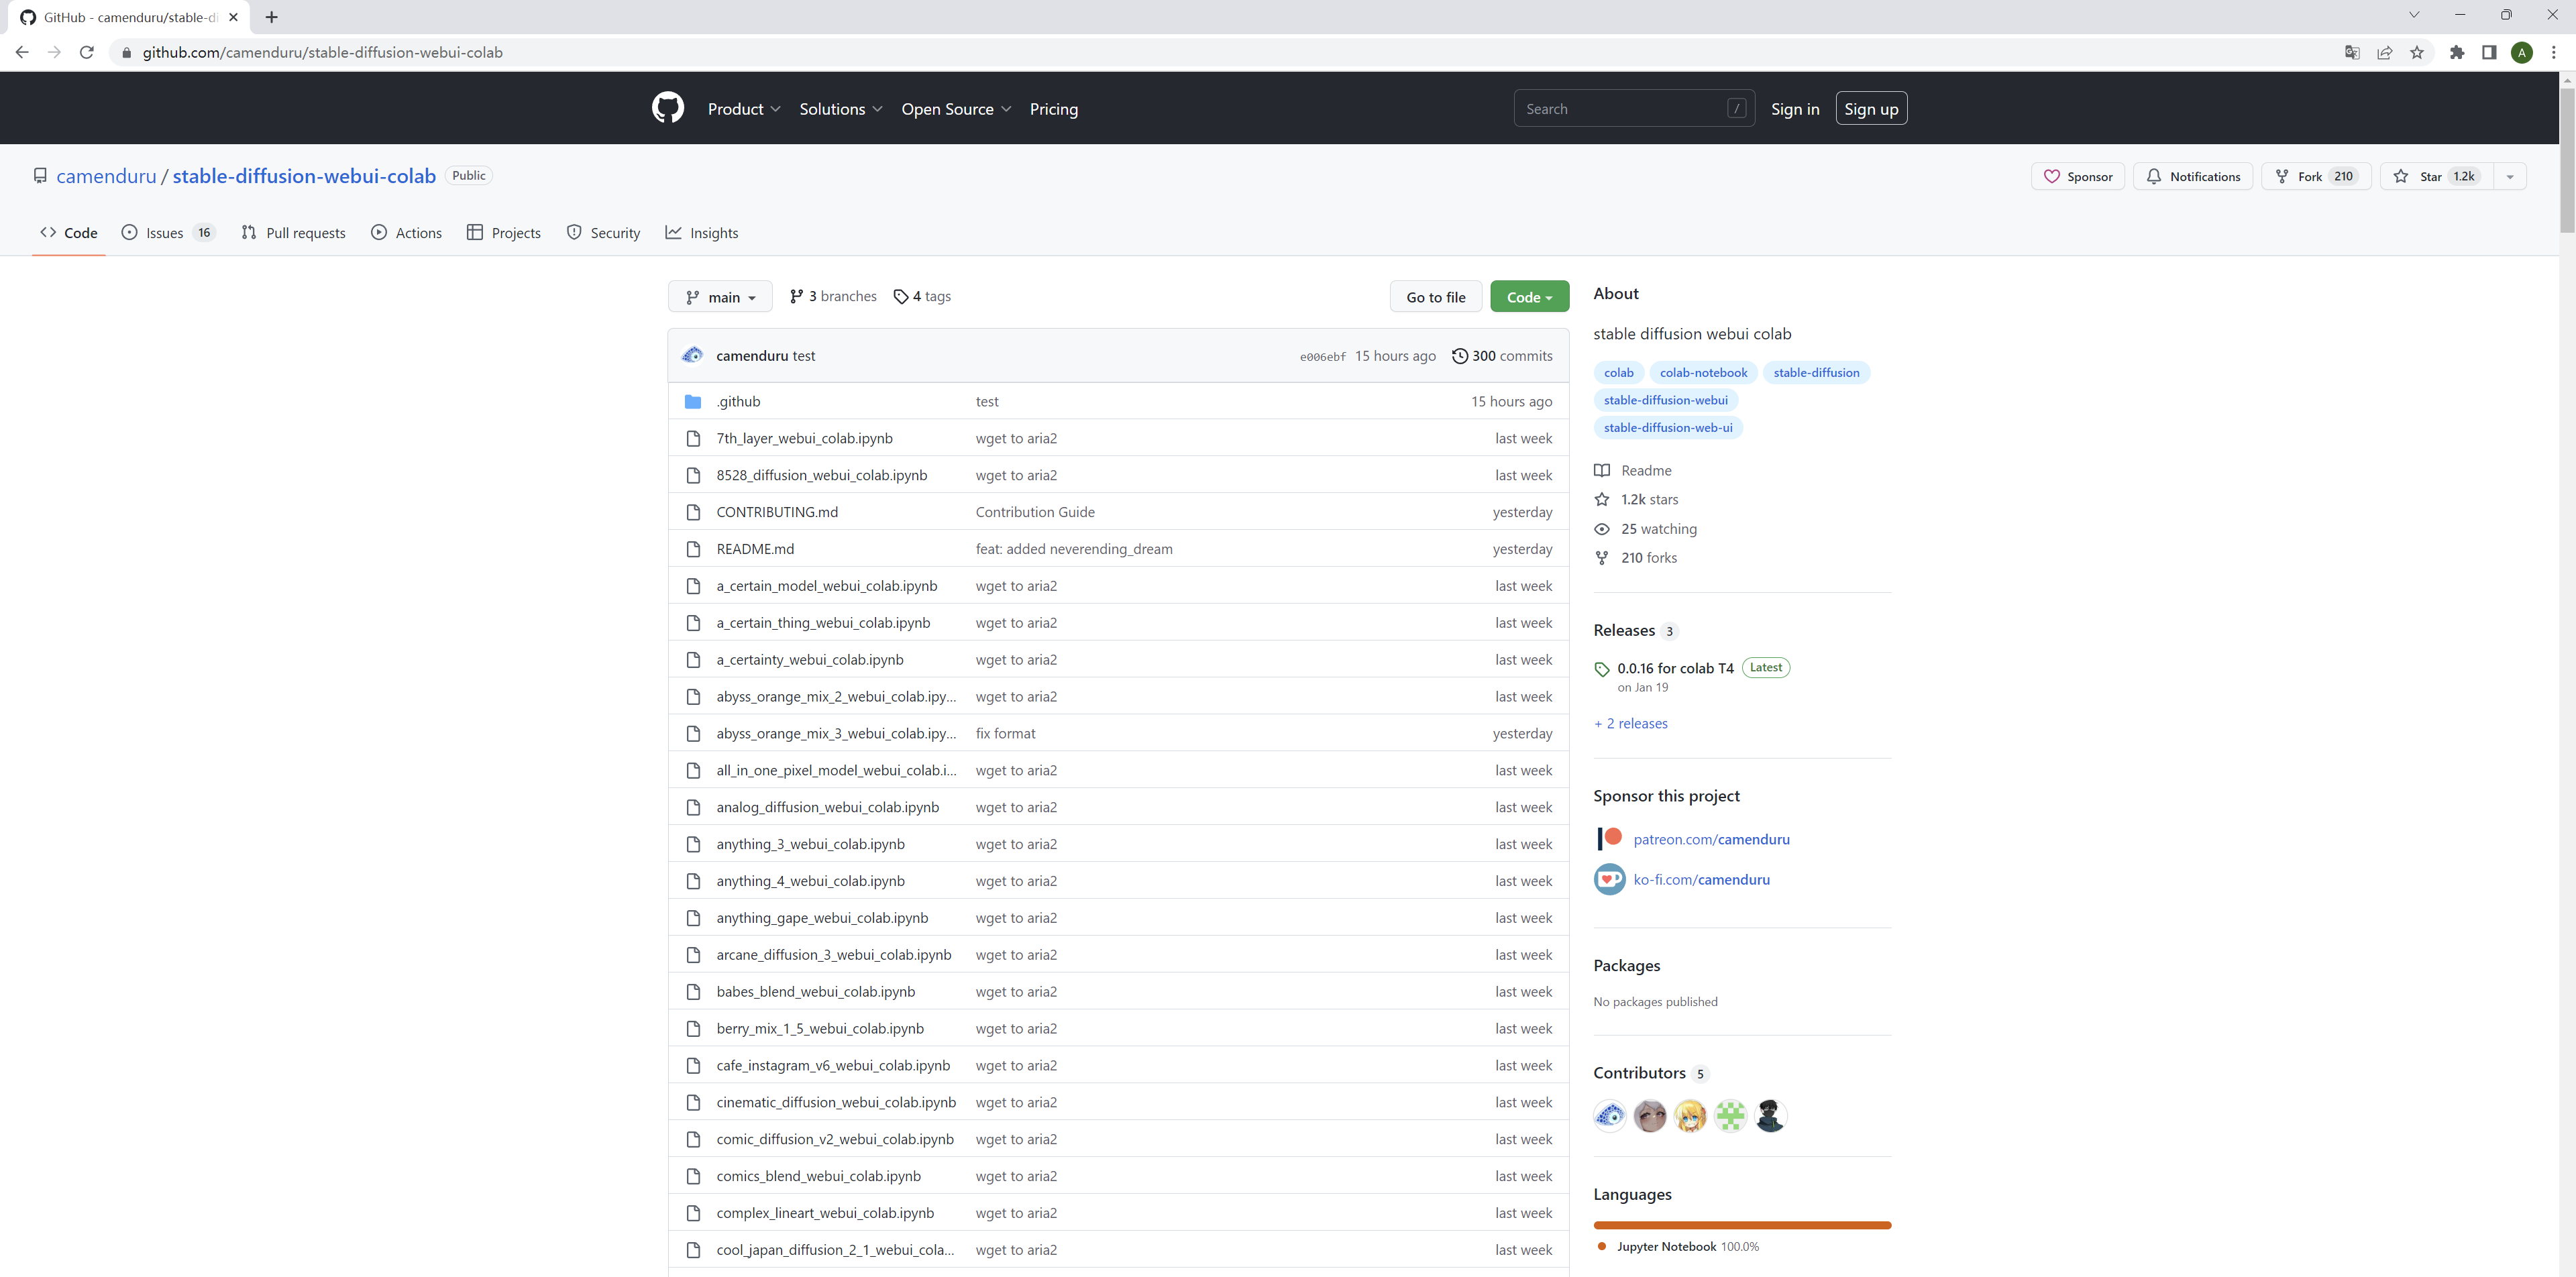Click the site lock icon in address bar

pos(126,52)
